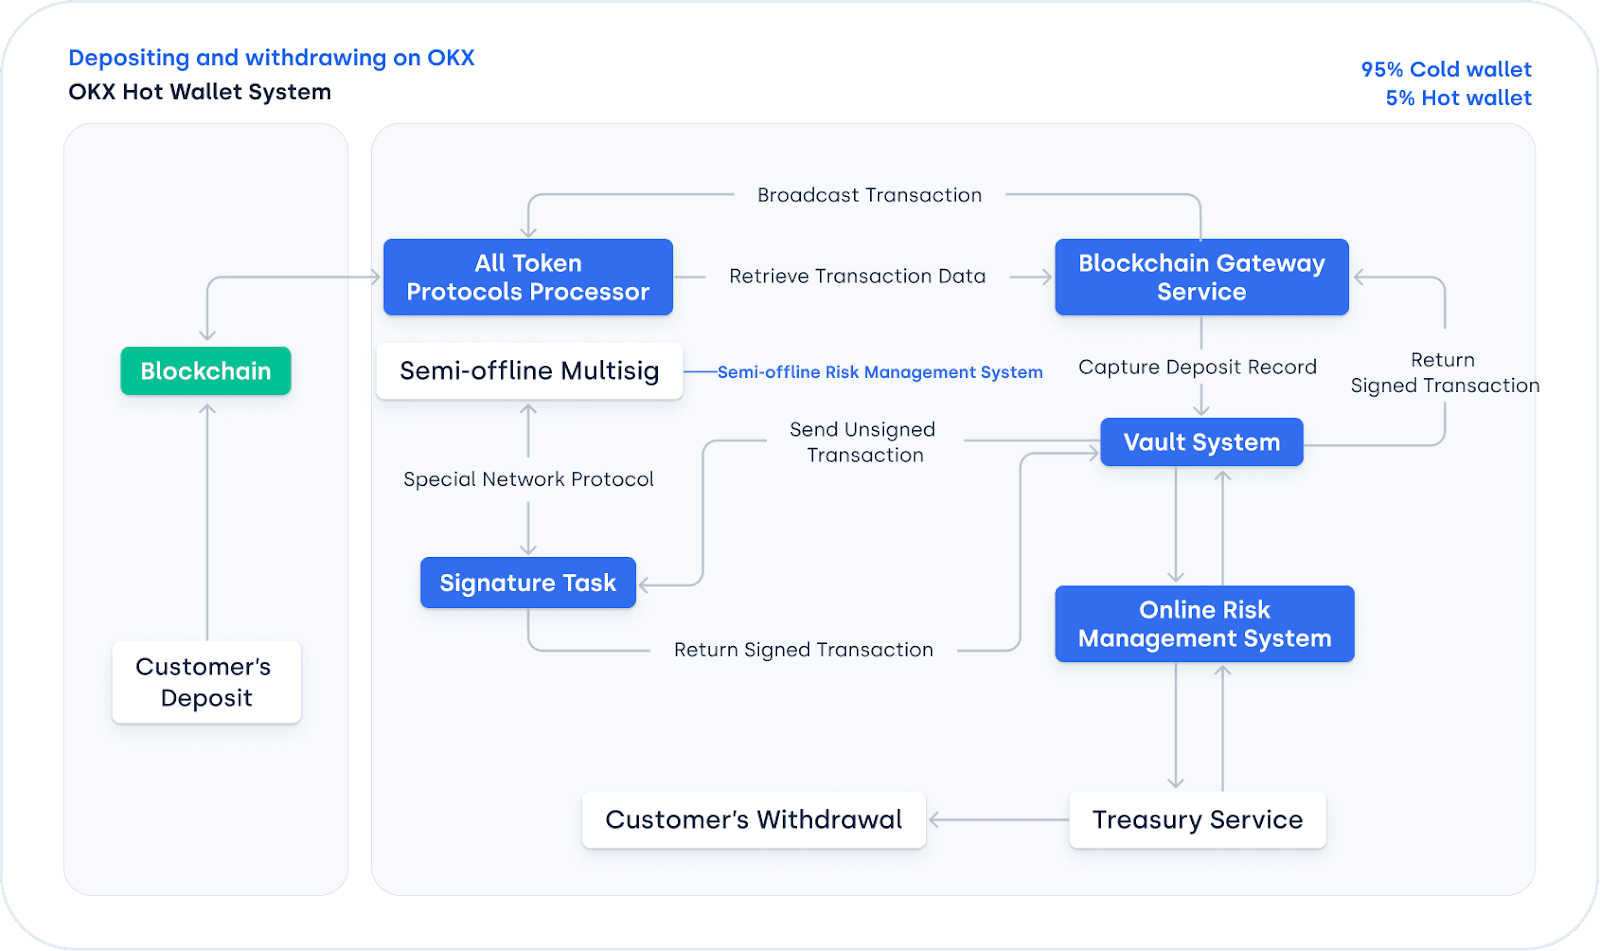Select the Customer's Deposit box

click(207, 682)
